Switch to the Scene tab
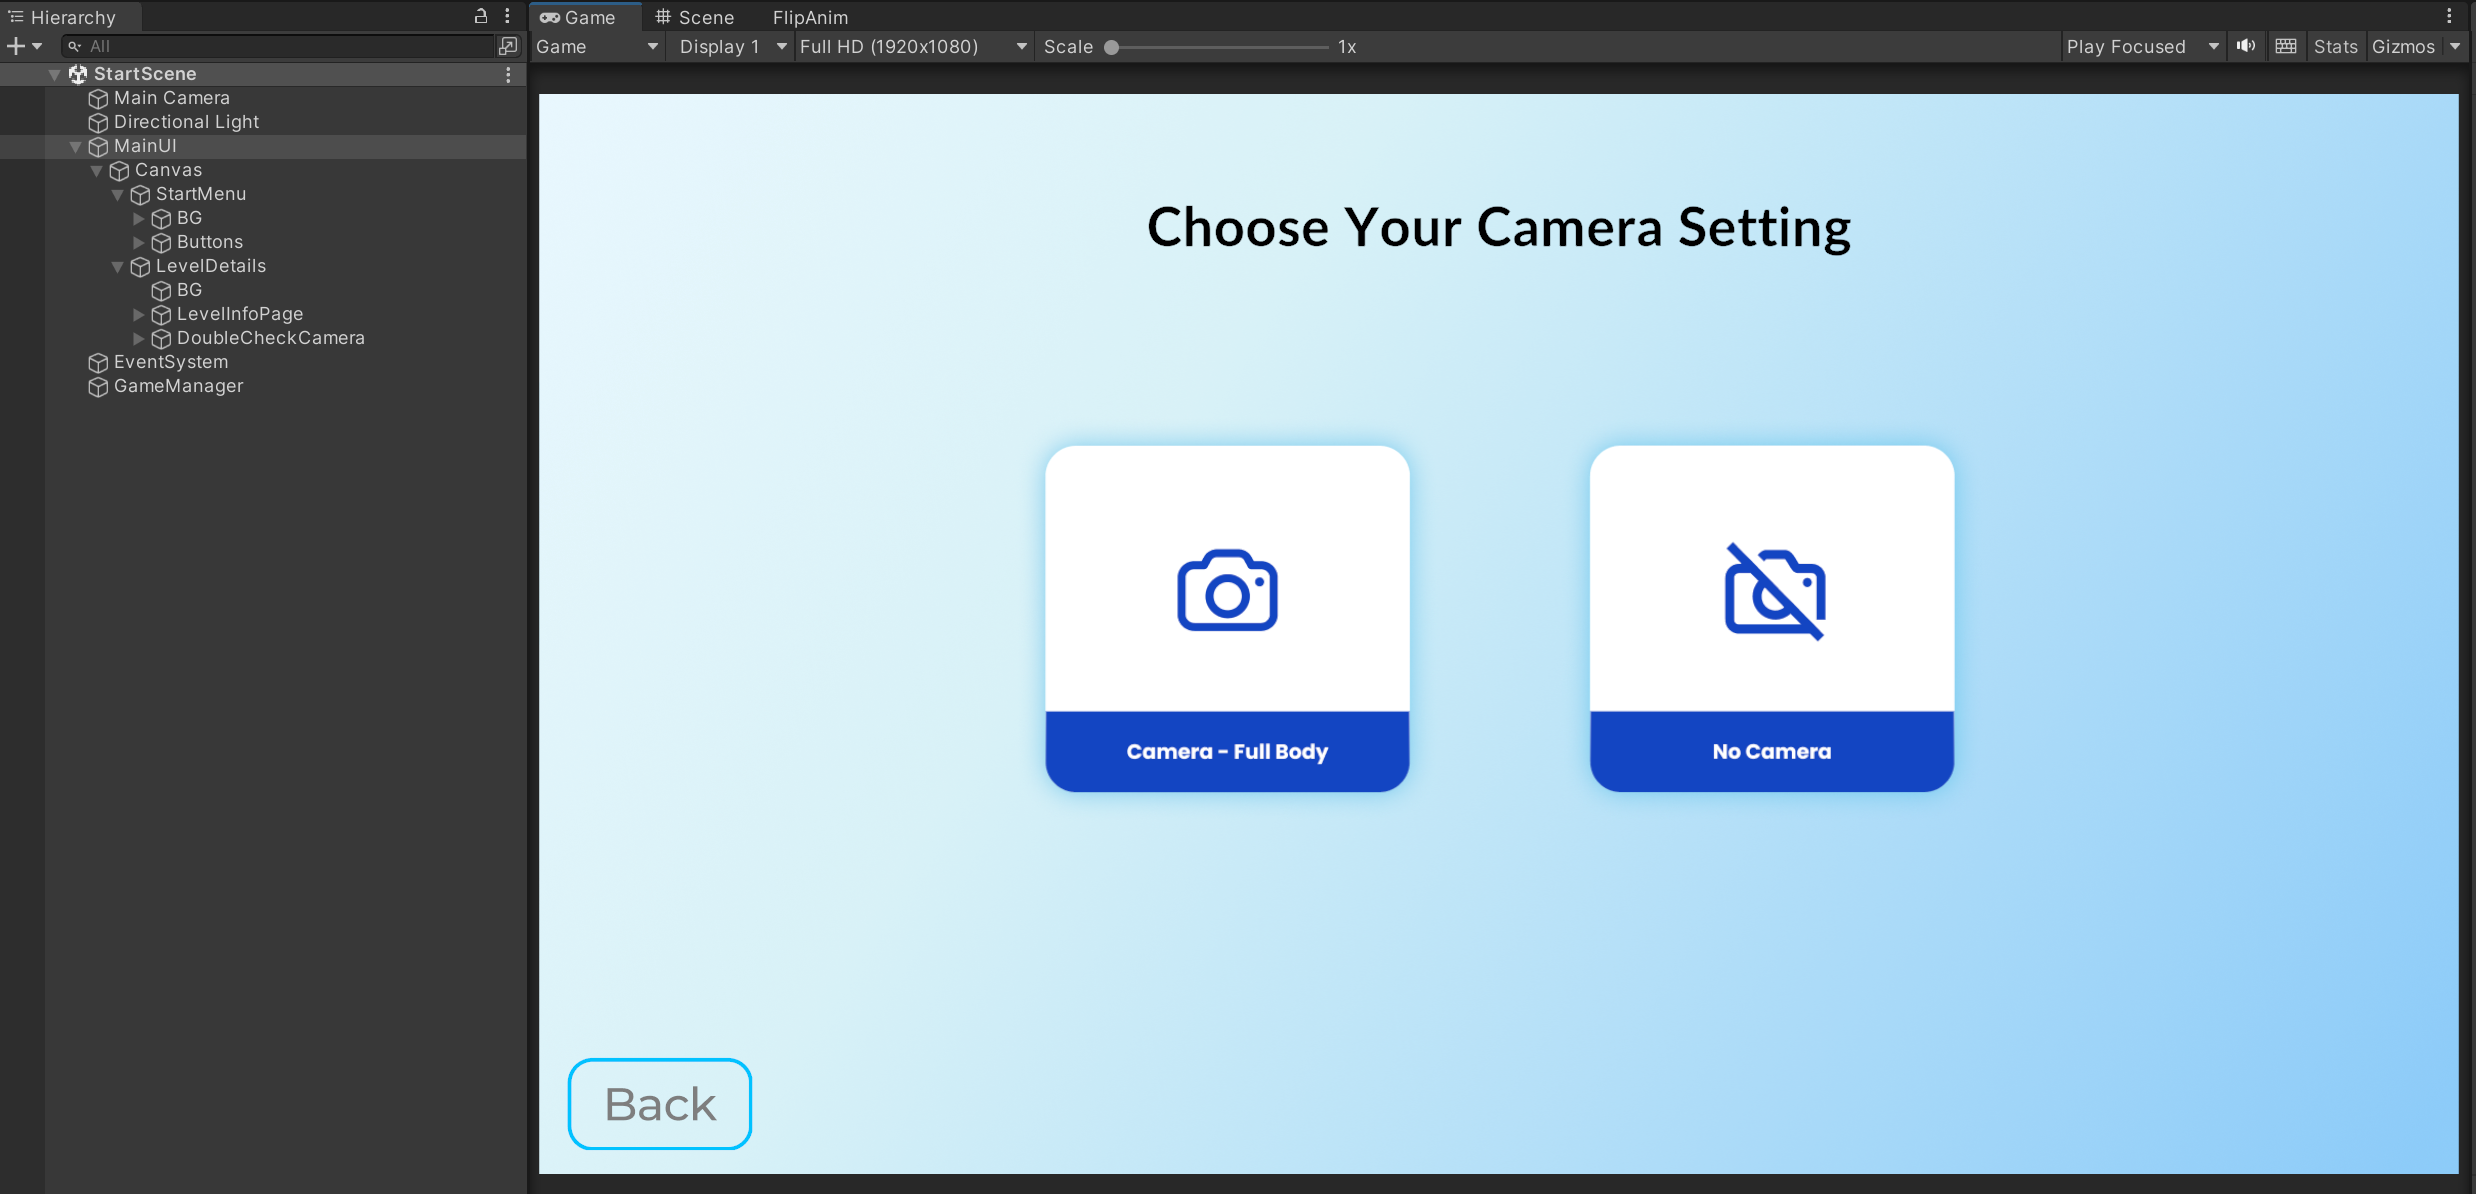 695,17
